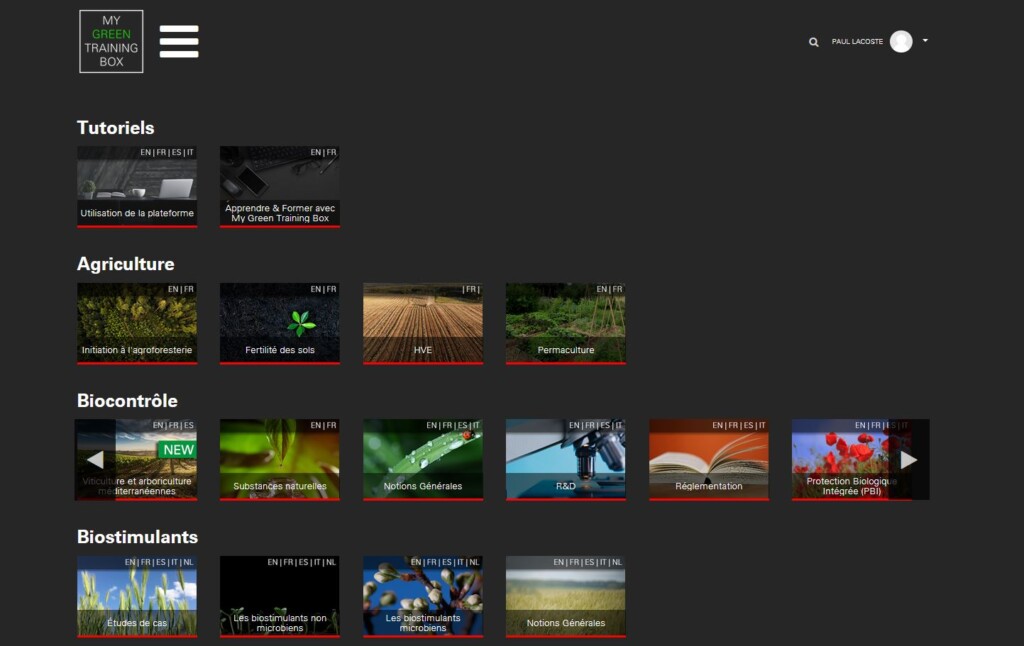The height and width of the screenshot is (646, 1024).
Task: Click the search magnifier icon
Action: 814,42
